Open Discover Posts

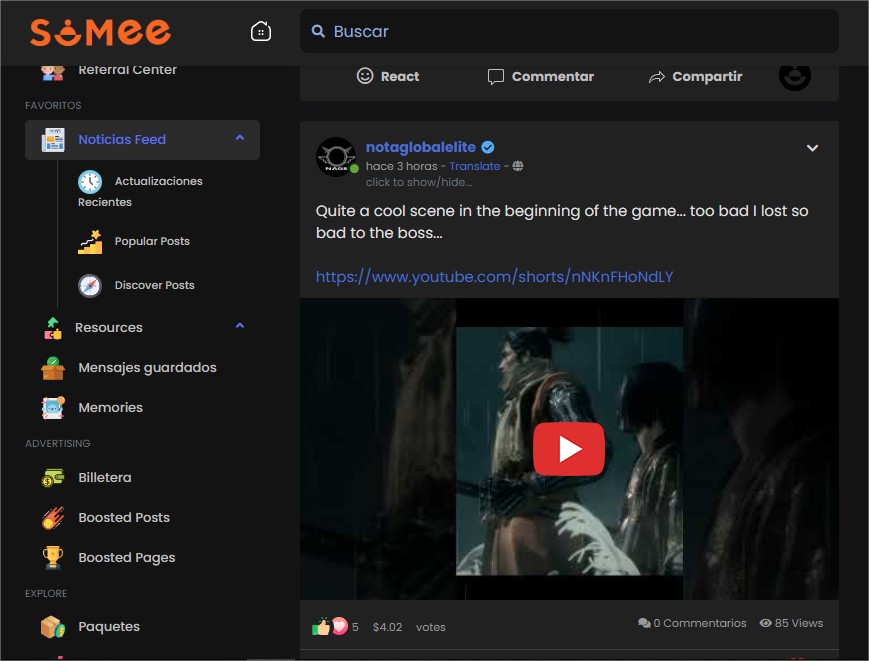point(155,285)
